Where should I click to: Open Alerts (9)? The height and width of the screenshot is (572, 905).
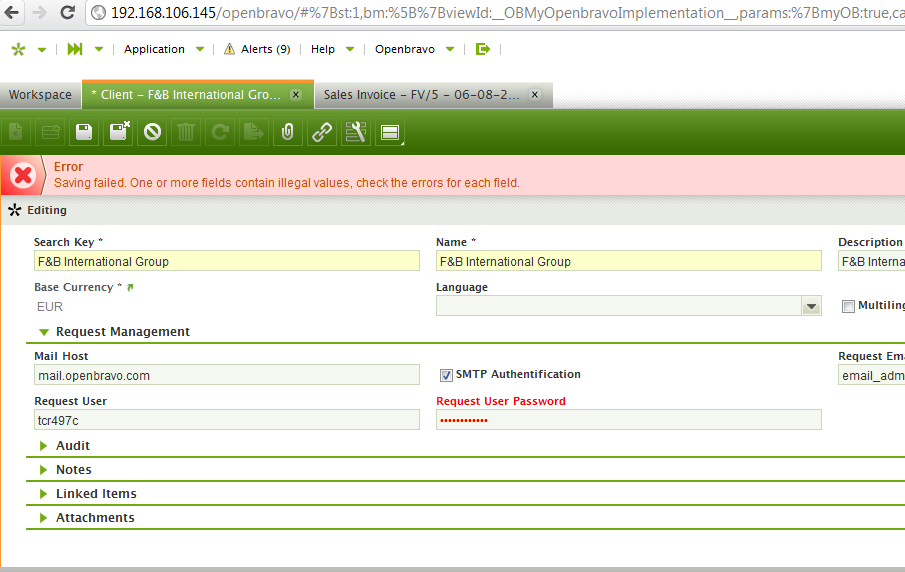[265, 49]
